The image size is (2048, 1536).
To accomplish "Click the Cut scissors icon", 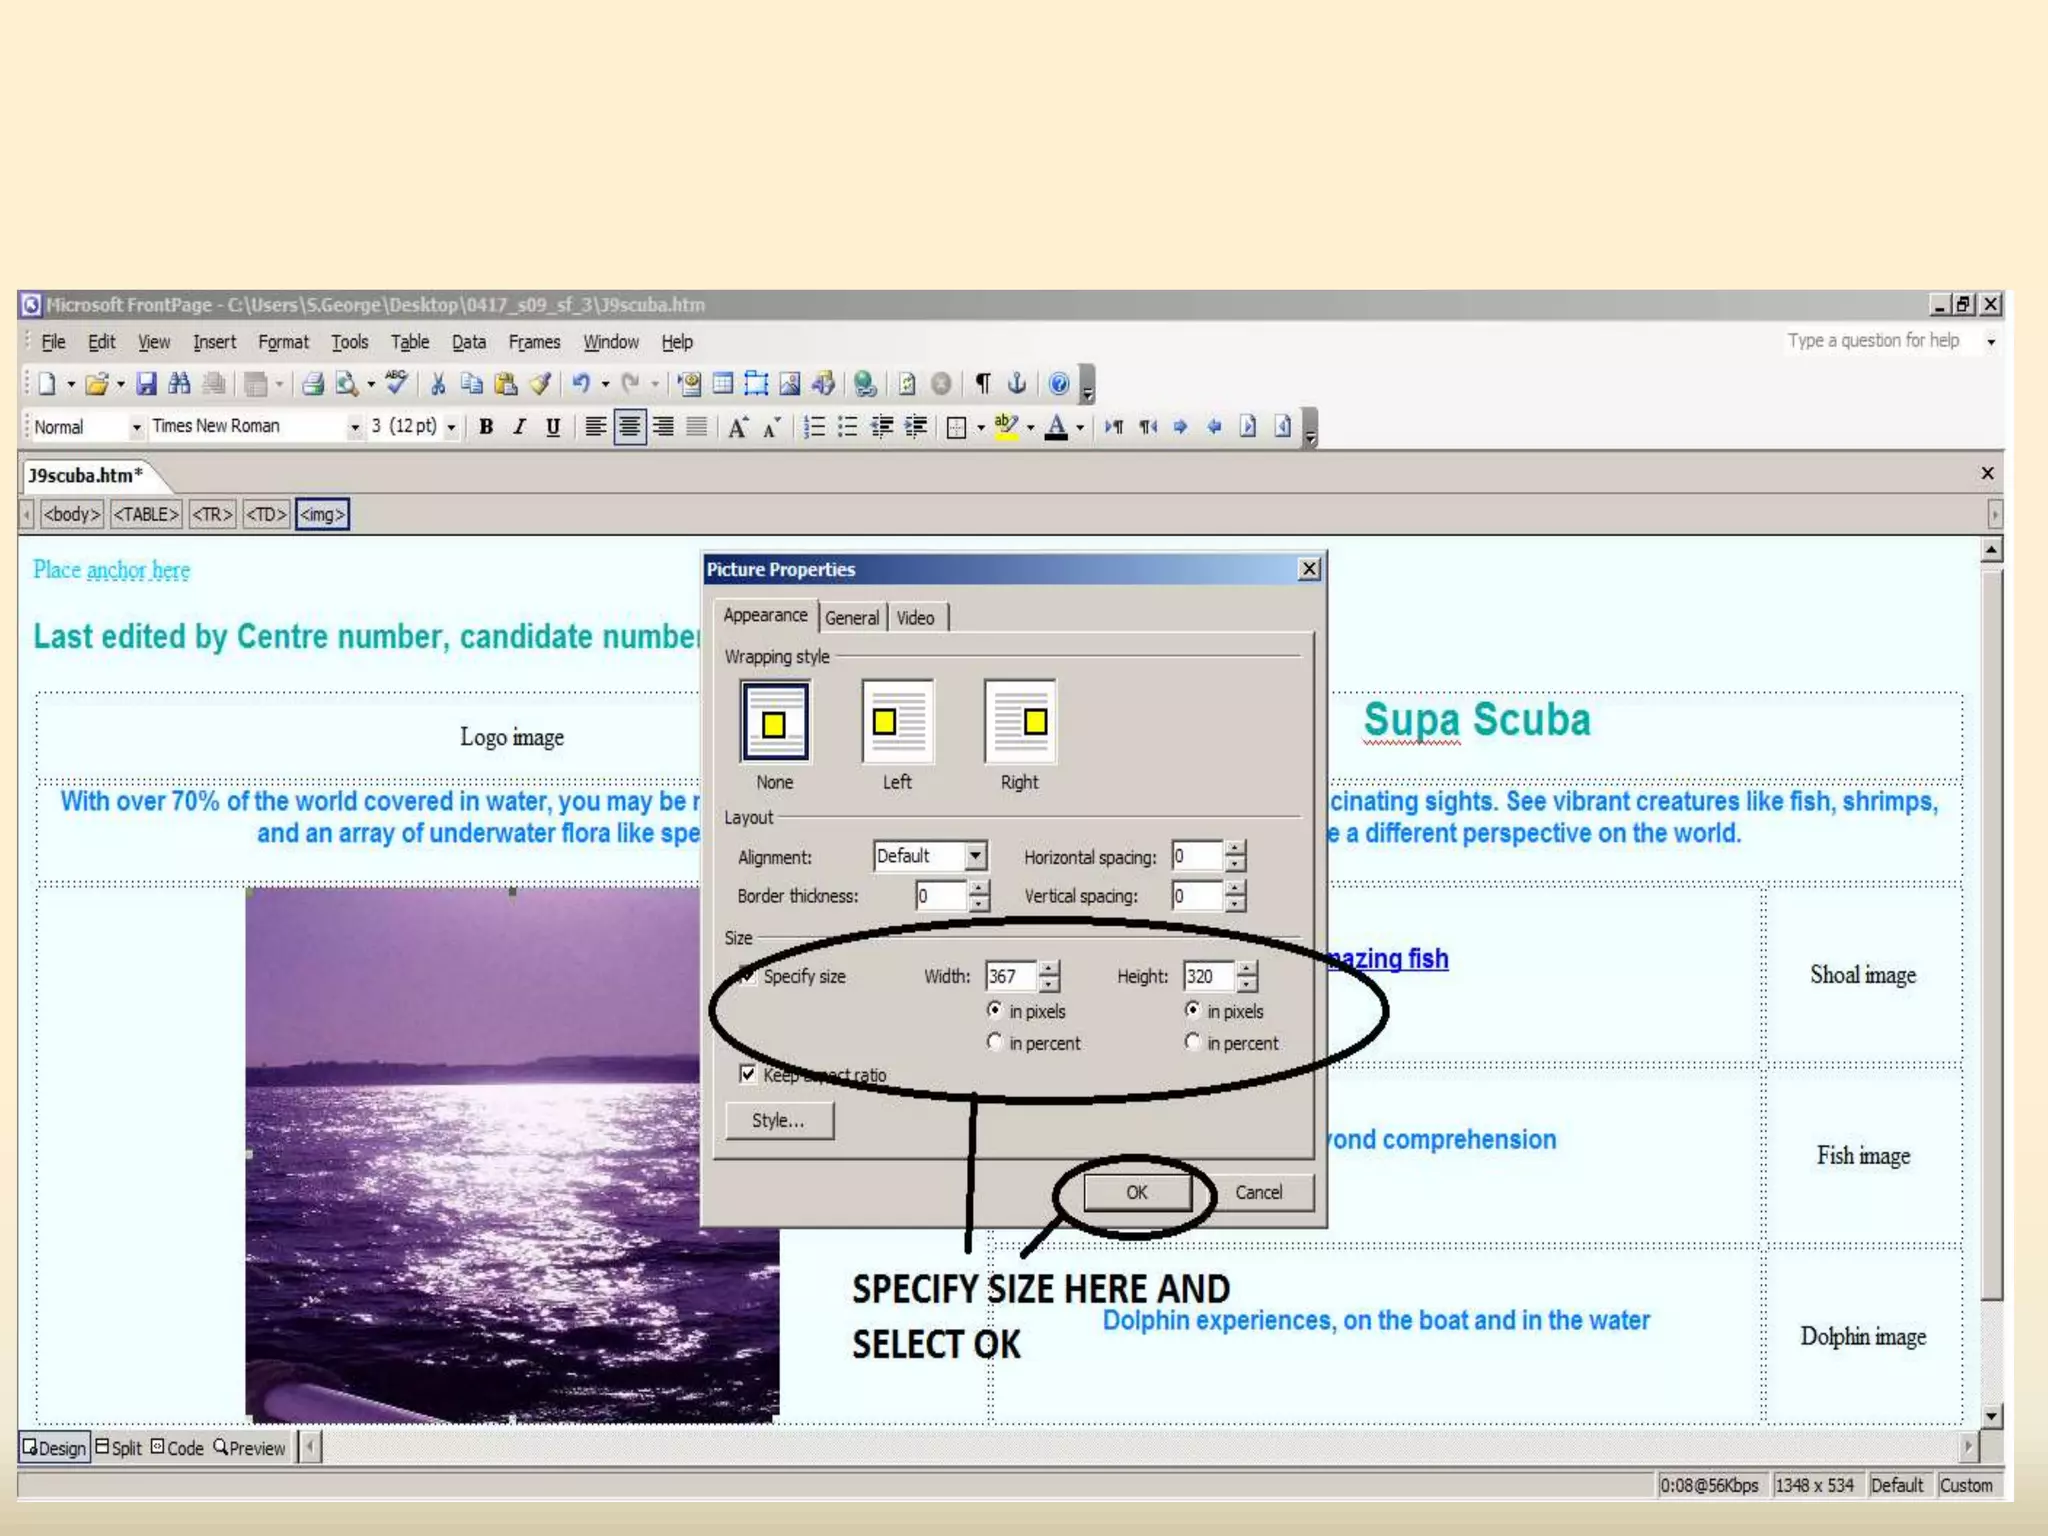I will point(437,384).
